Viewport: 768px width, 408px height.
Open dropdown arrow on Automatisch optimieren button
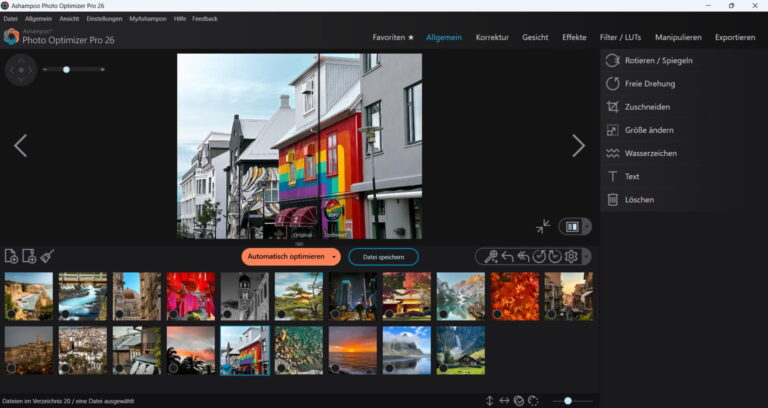334,257
